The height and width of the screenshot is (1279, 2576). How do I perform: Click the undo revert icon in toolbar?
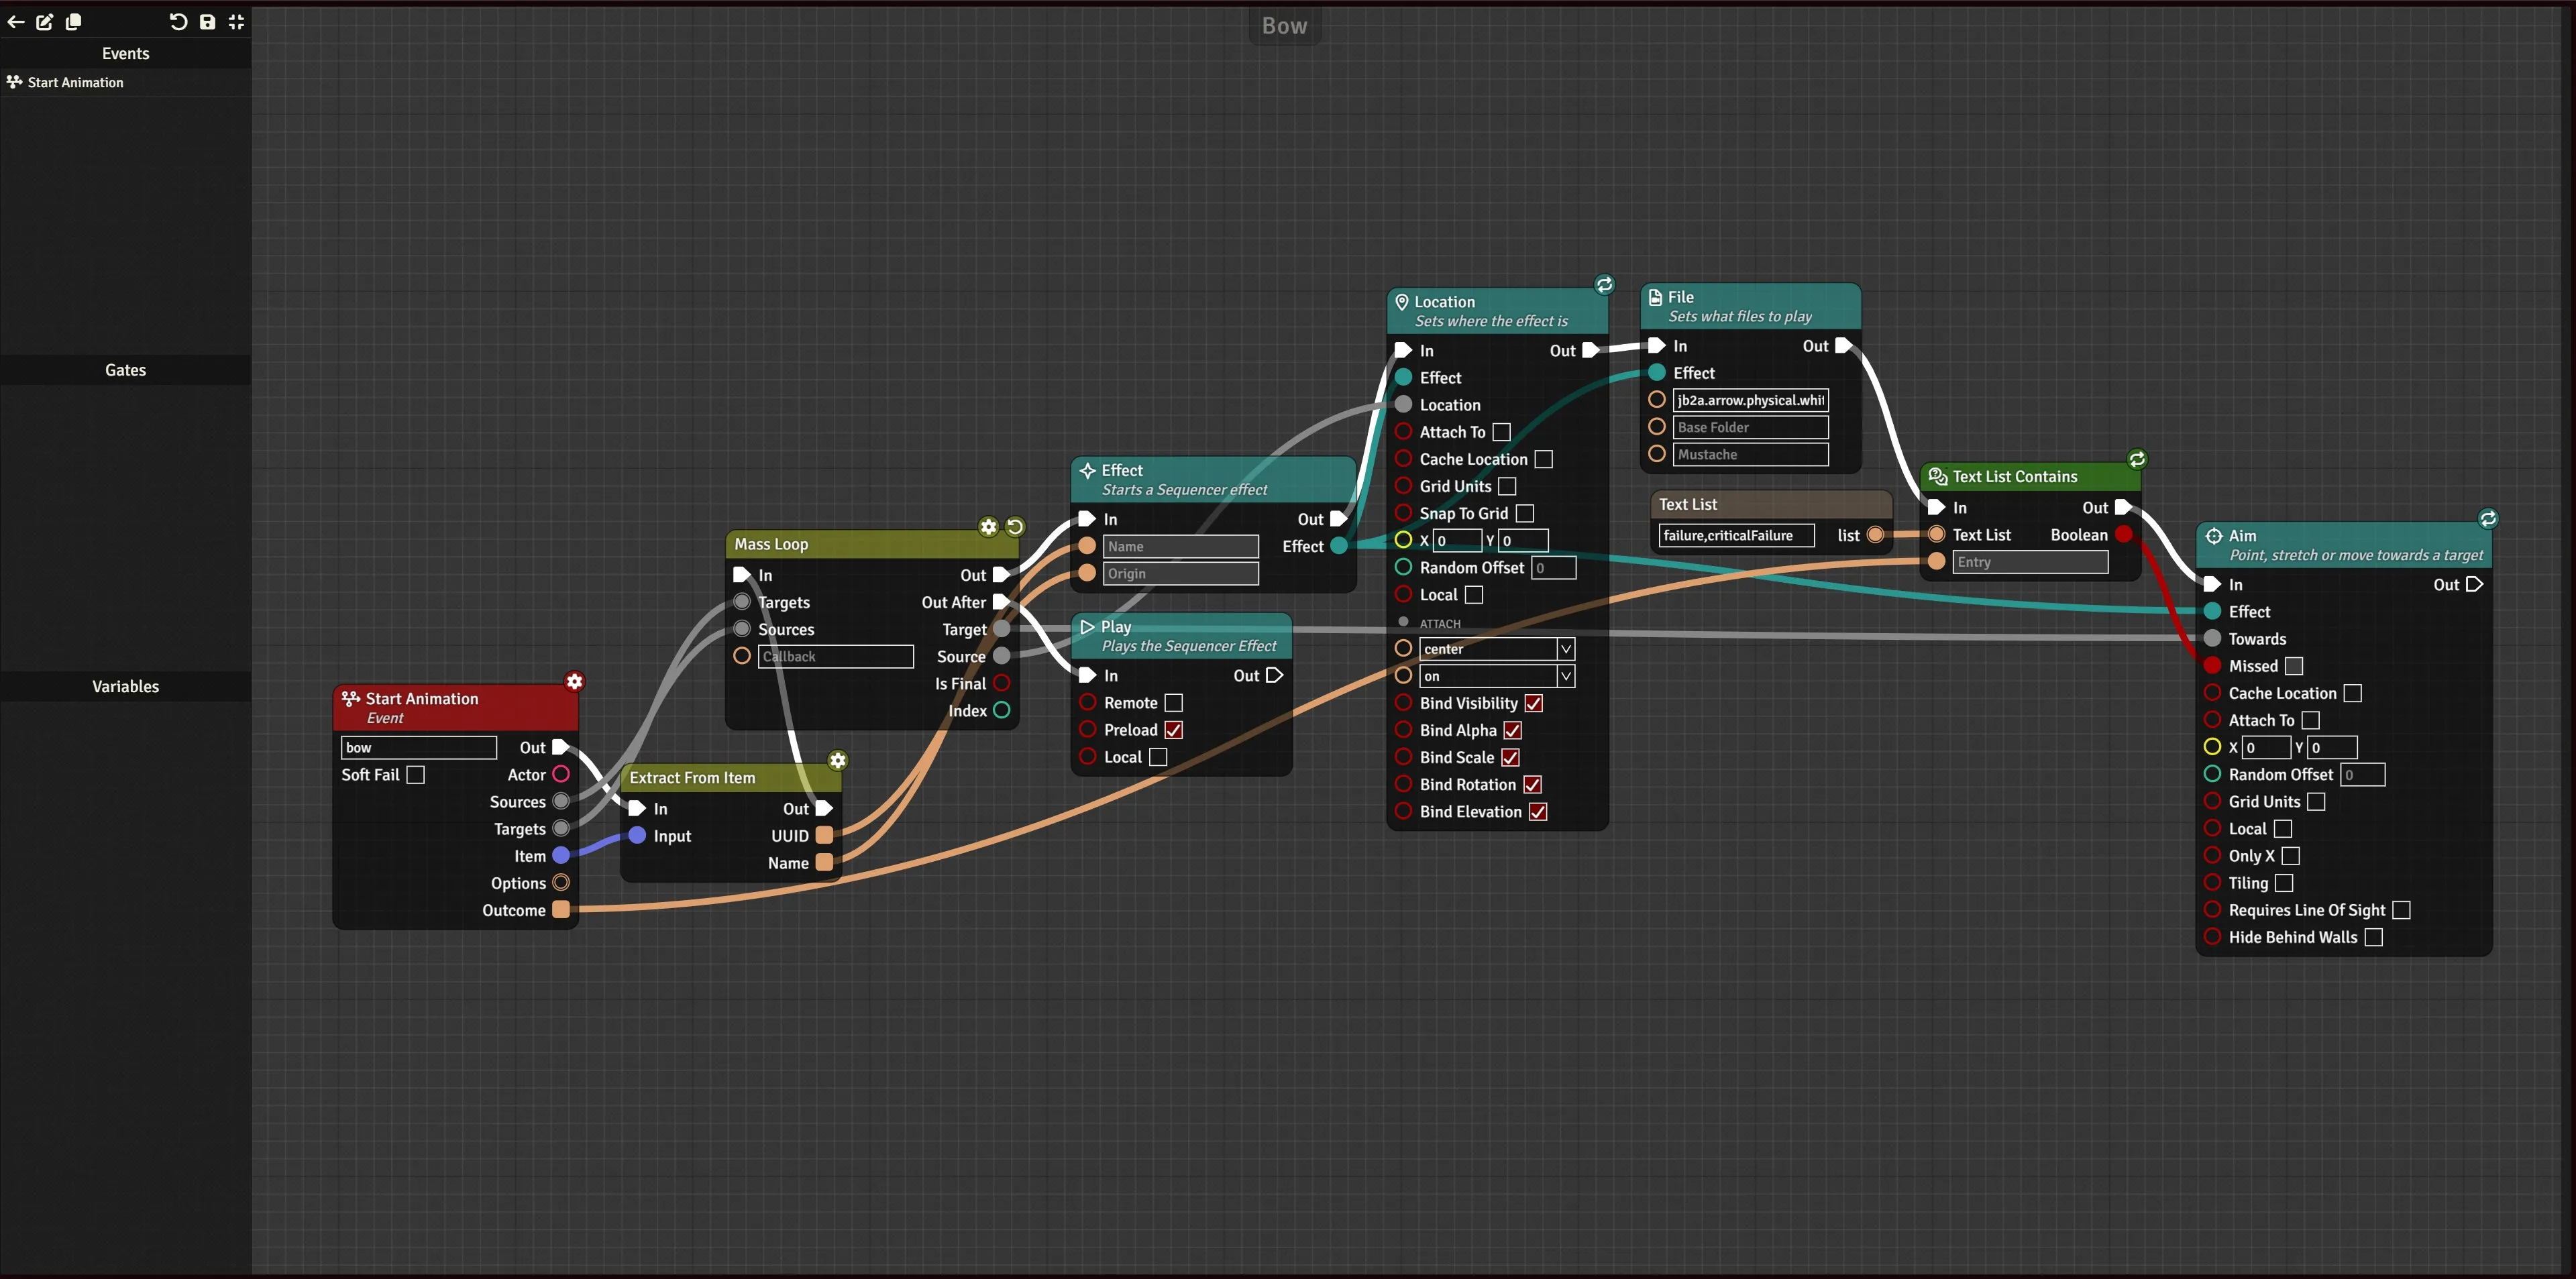178,22
